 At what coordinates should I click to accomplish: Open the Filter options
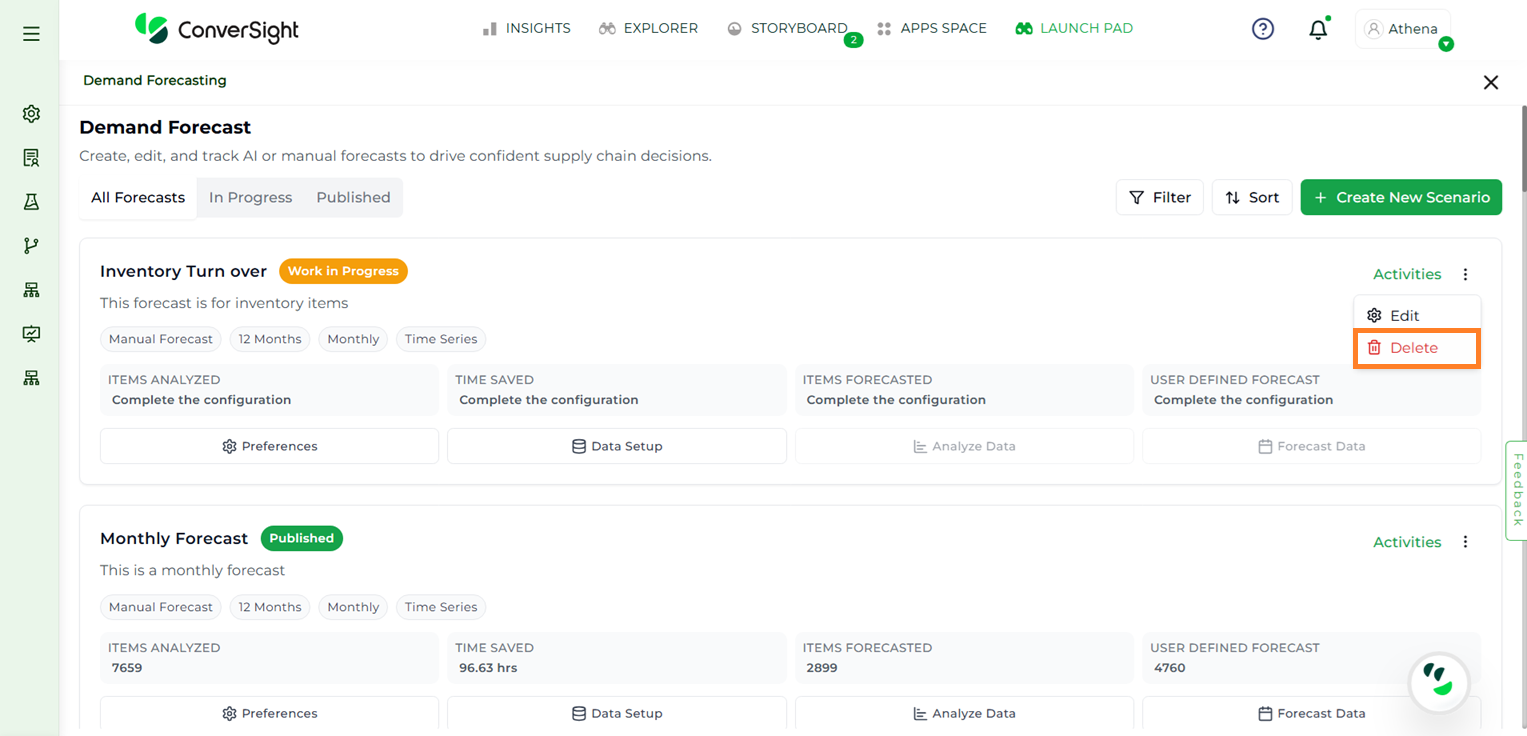click(1160, 197)
